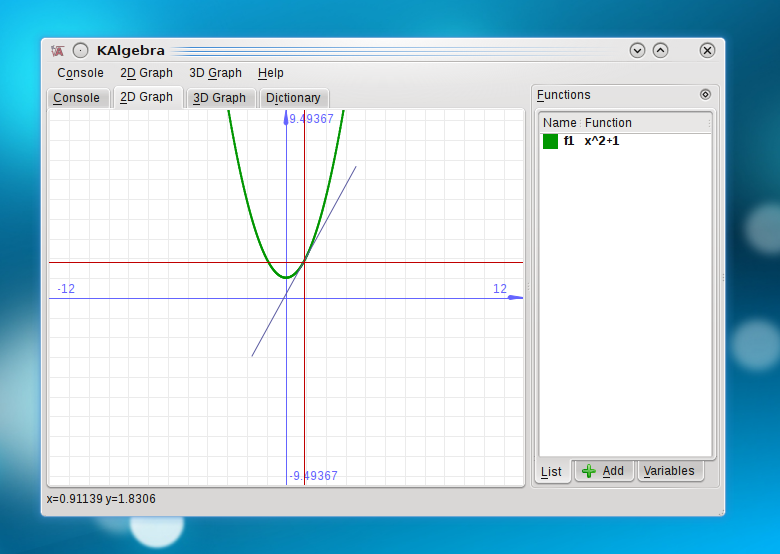Select the f1 function name
The height and width of the screenshot is (554, 780).
click(x=569, y=141)
